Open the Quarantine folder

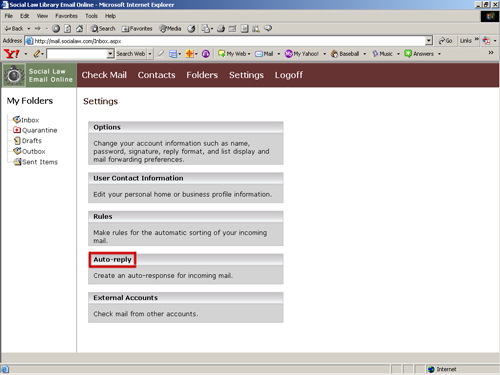coord(35,130)
